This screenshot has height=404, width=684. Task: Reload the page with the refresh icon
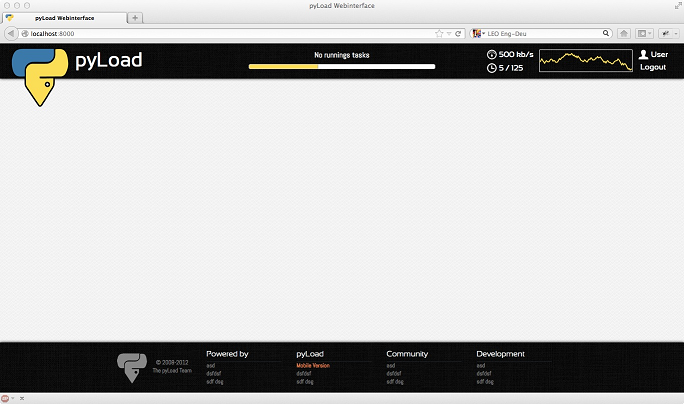[458, 33]
